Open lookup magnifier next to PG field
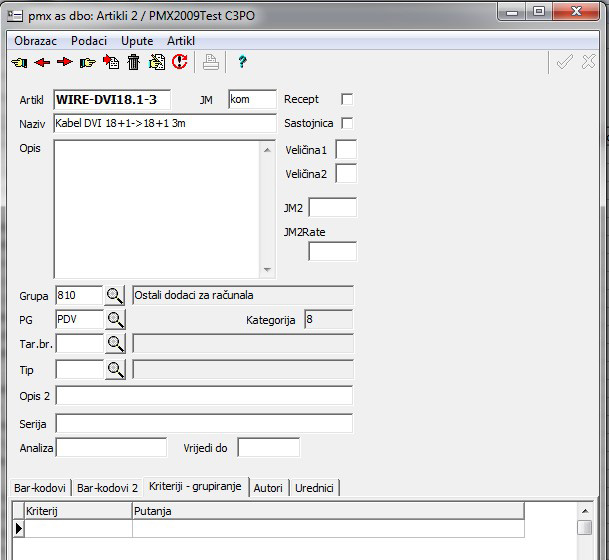The height and width of the screenshot is (560, 609). click(x=115, y=320)
